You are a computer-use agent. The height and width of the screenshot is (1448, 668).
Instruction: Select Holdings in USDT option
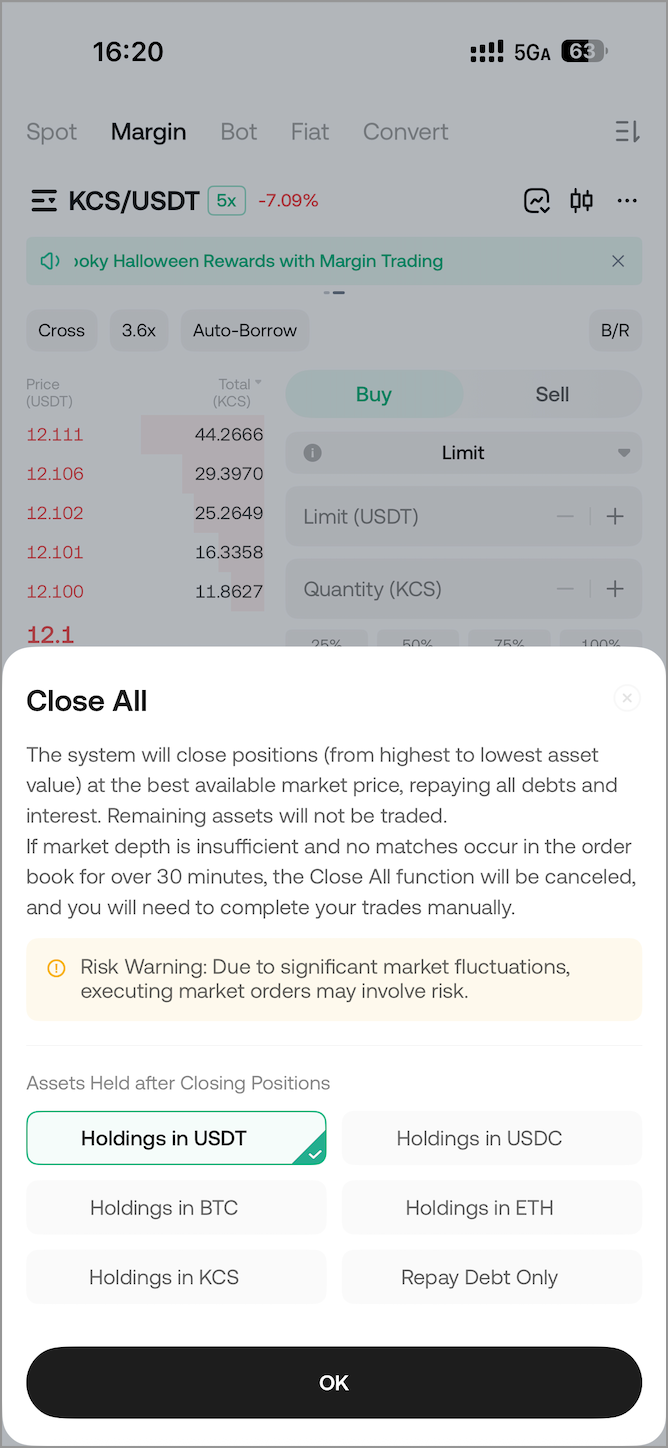coord(176,1138)
